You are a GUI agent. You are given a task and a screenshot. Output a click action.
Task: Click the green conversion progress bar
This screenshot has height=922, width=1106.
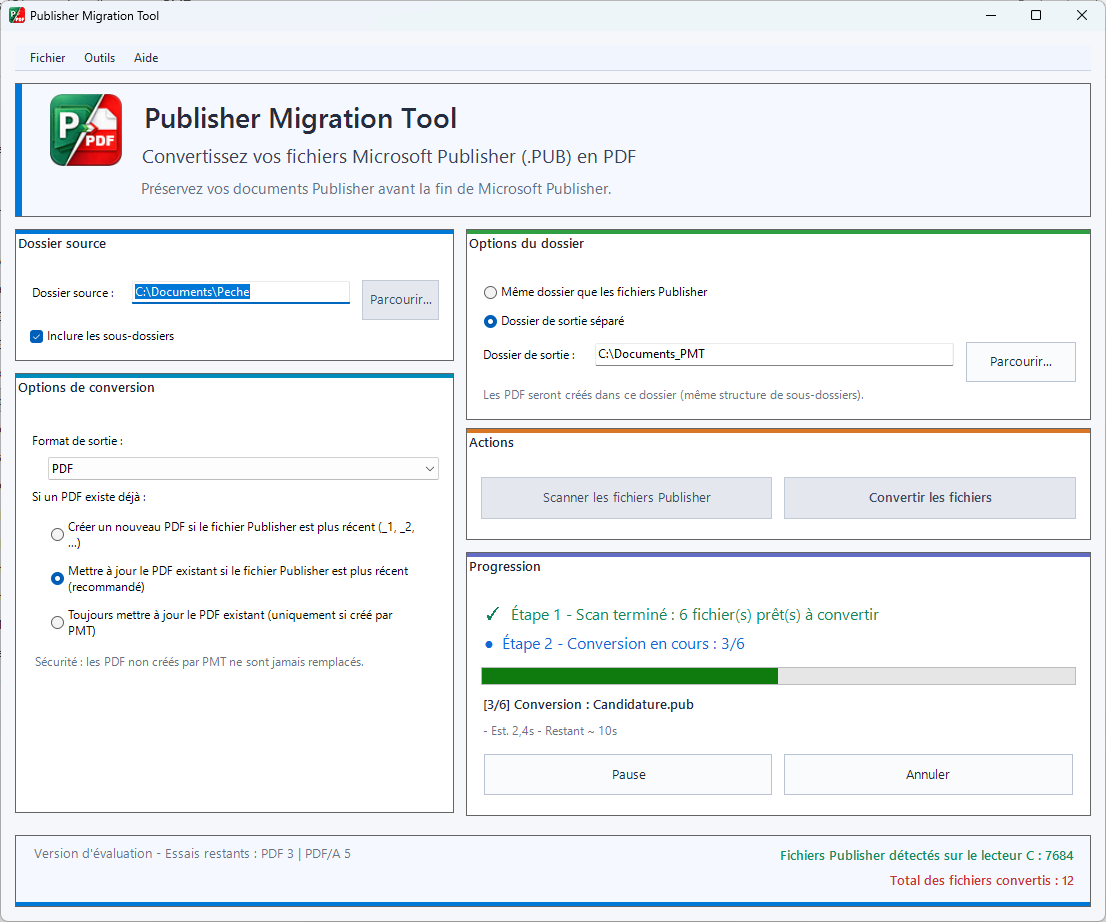click(779, 676)
